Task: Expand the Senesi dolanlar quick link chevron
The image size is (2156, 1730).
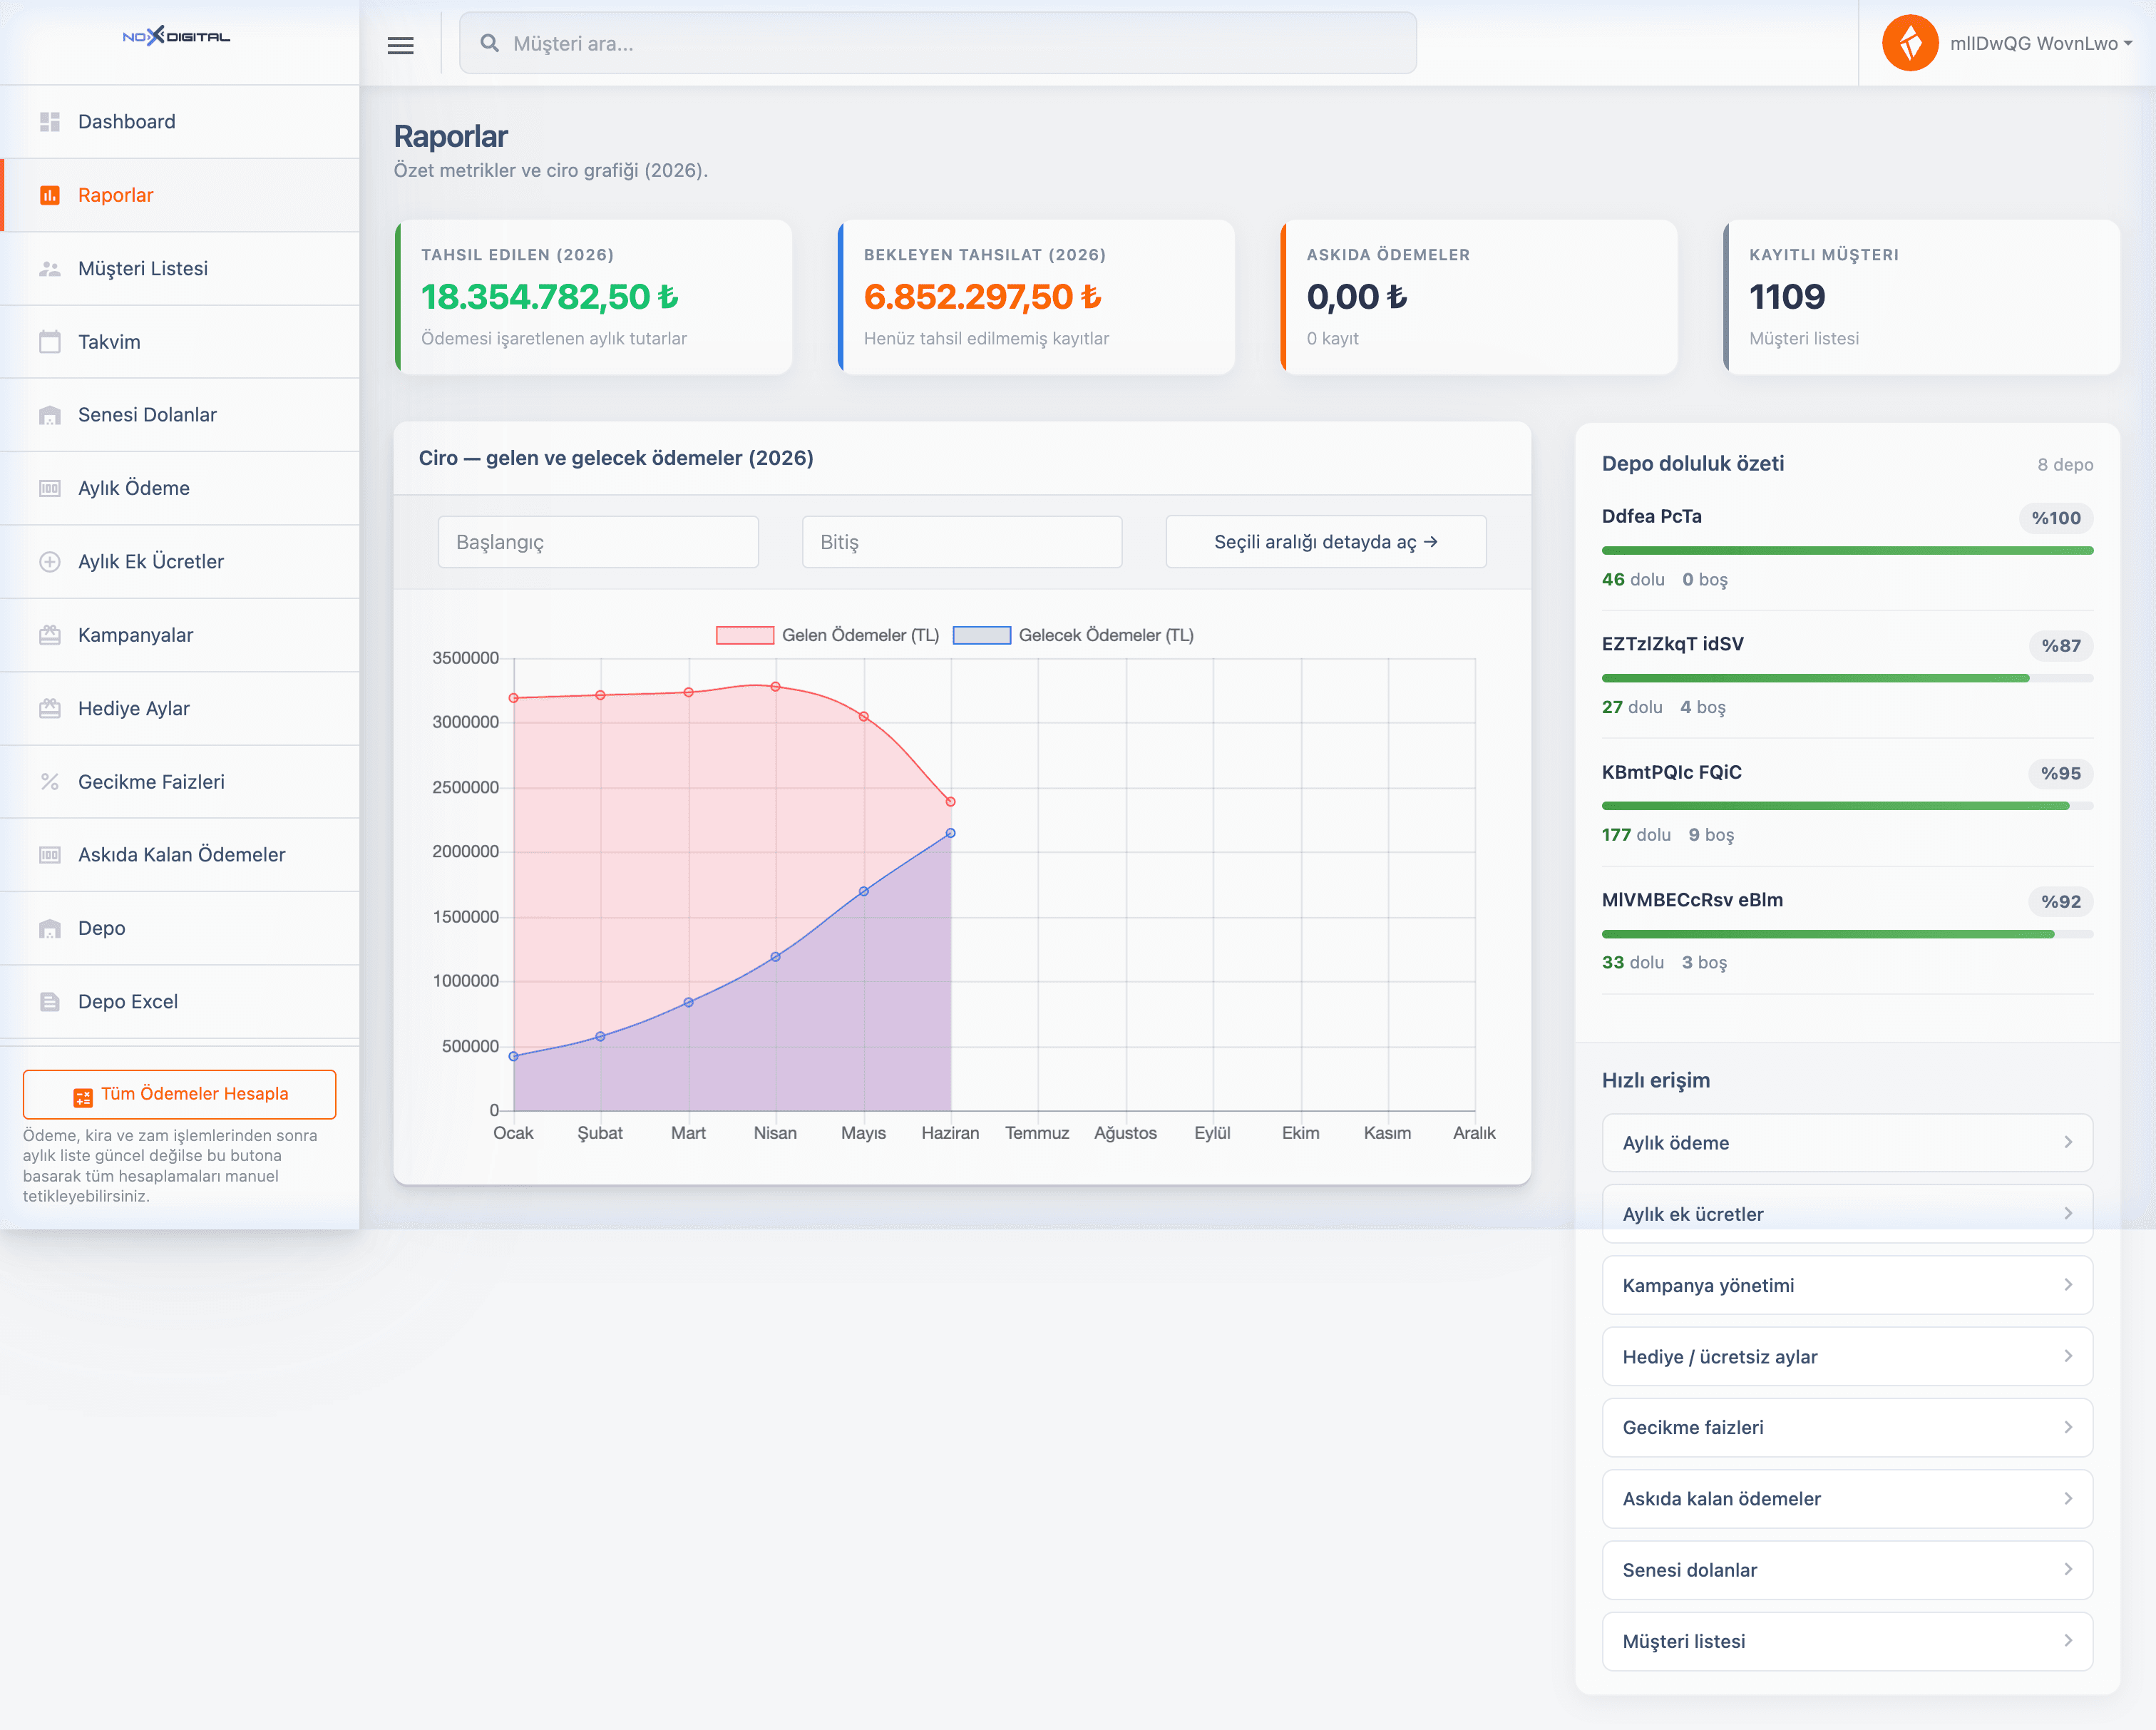Action: [x=2068, y=1569]
